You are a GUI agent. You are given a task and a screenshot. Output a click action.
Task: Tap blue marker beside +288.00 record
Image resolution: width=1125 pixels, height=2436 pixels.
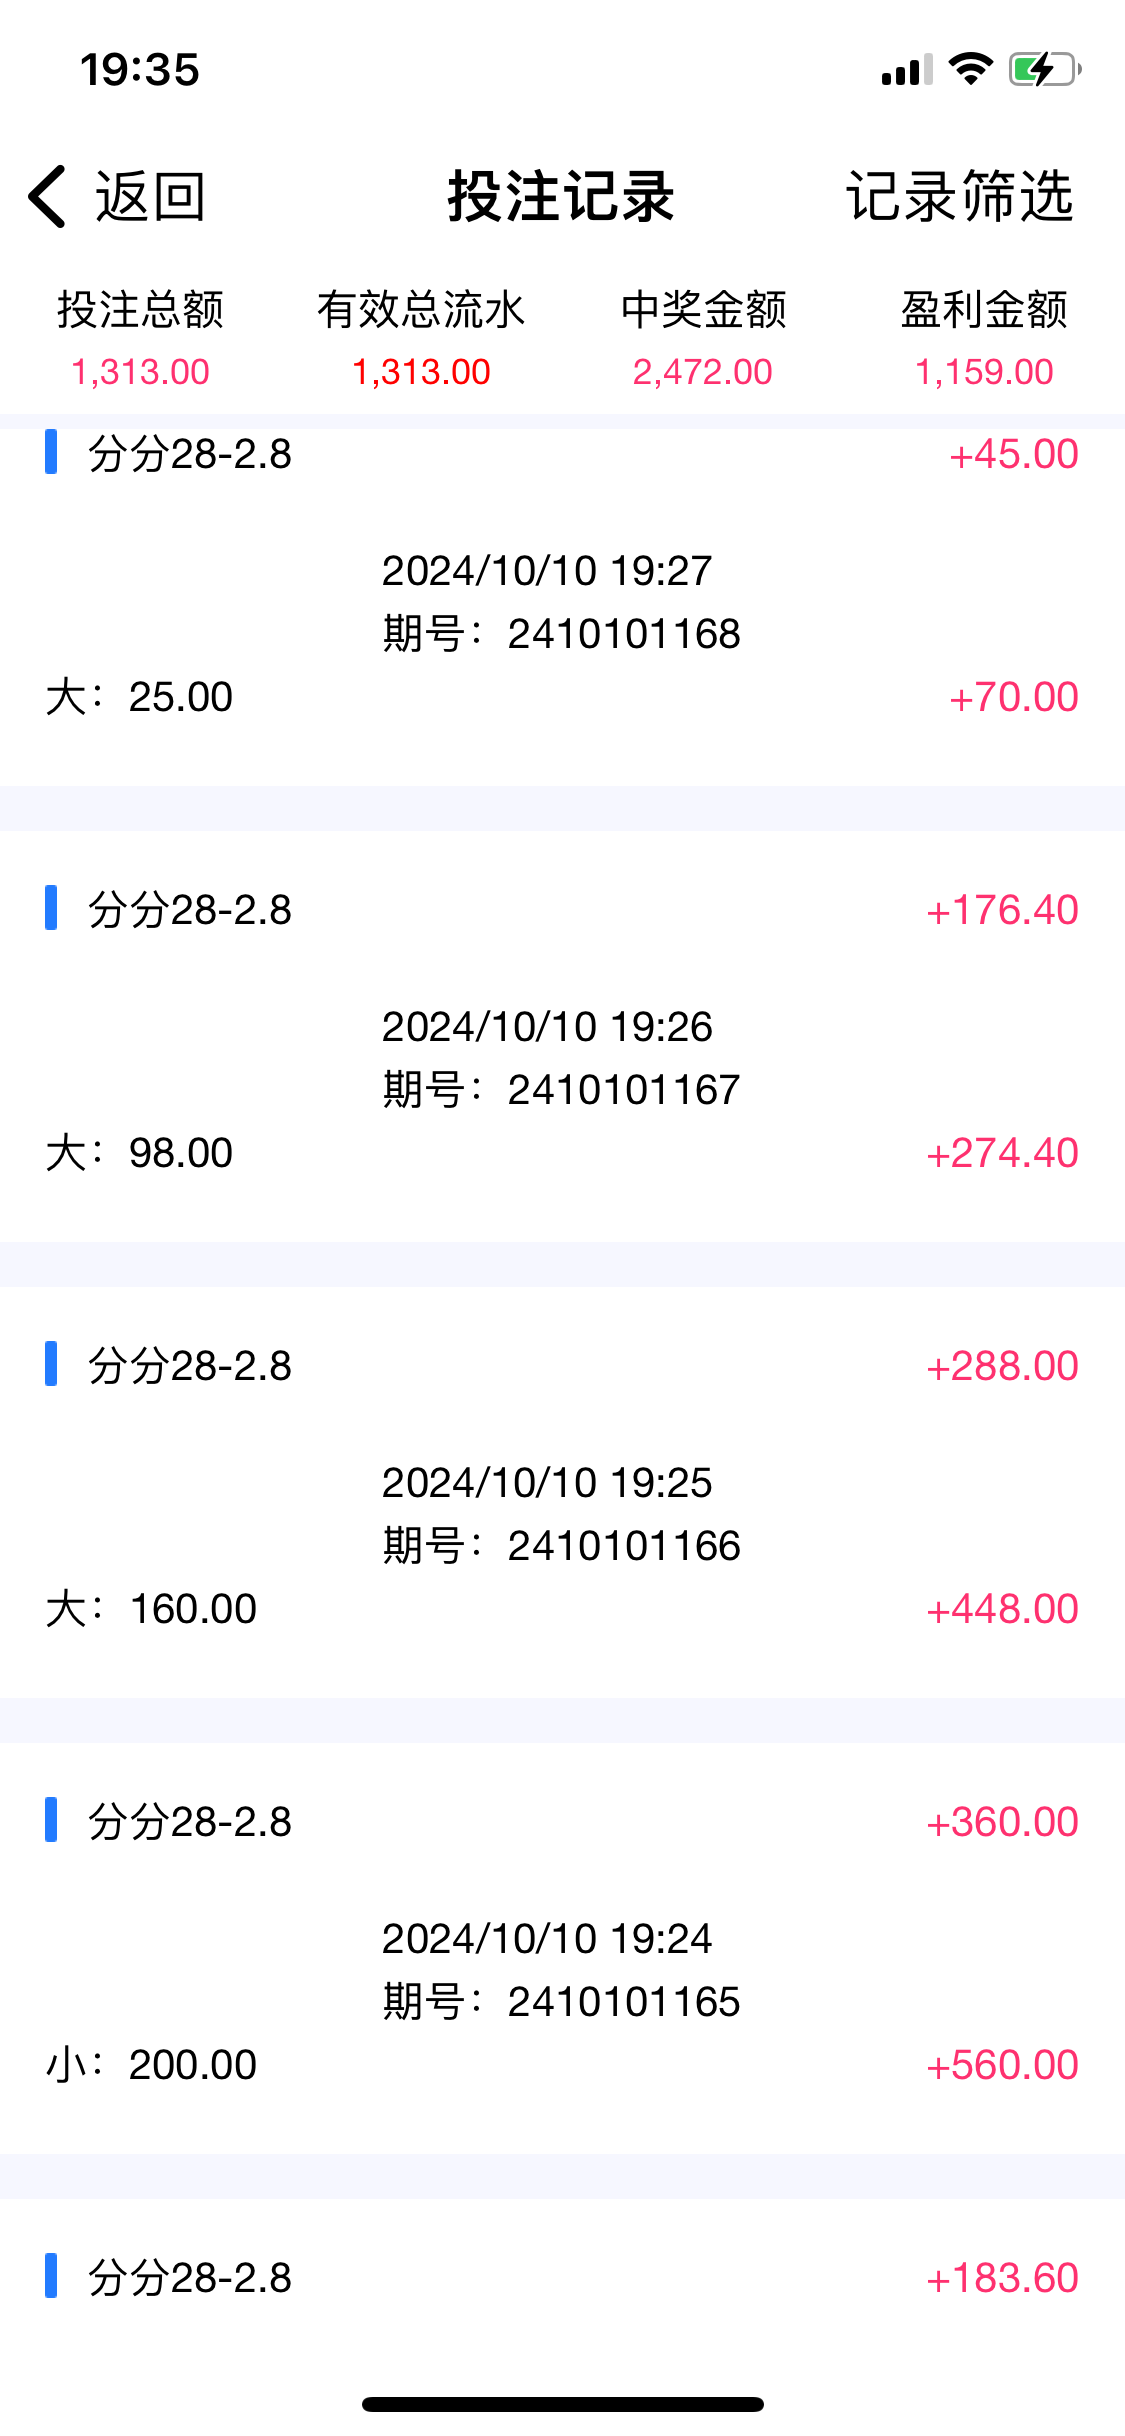pyautogui.click(x=51, y=1364)
